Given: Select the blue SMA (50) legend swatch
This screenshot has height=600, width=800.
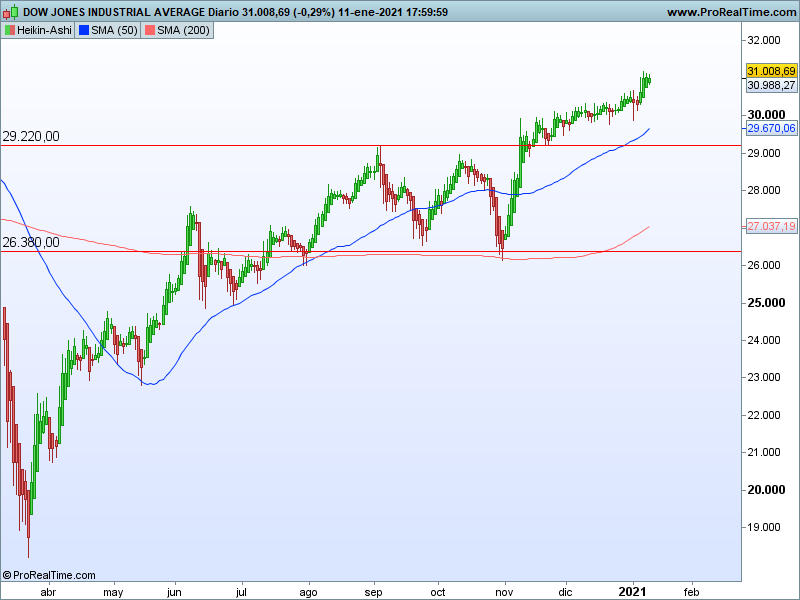Looking at the screenshot, I should 84,31.
